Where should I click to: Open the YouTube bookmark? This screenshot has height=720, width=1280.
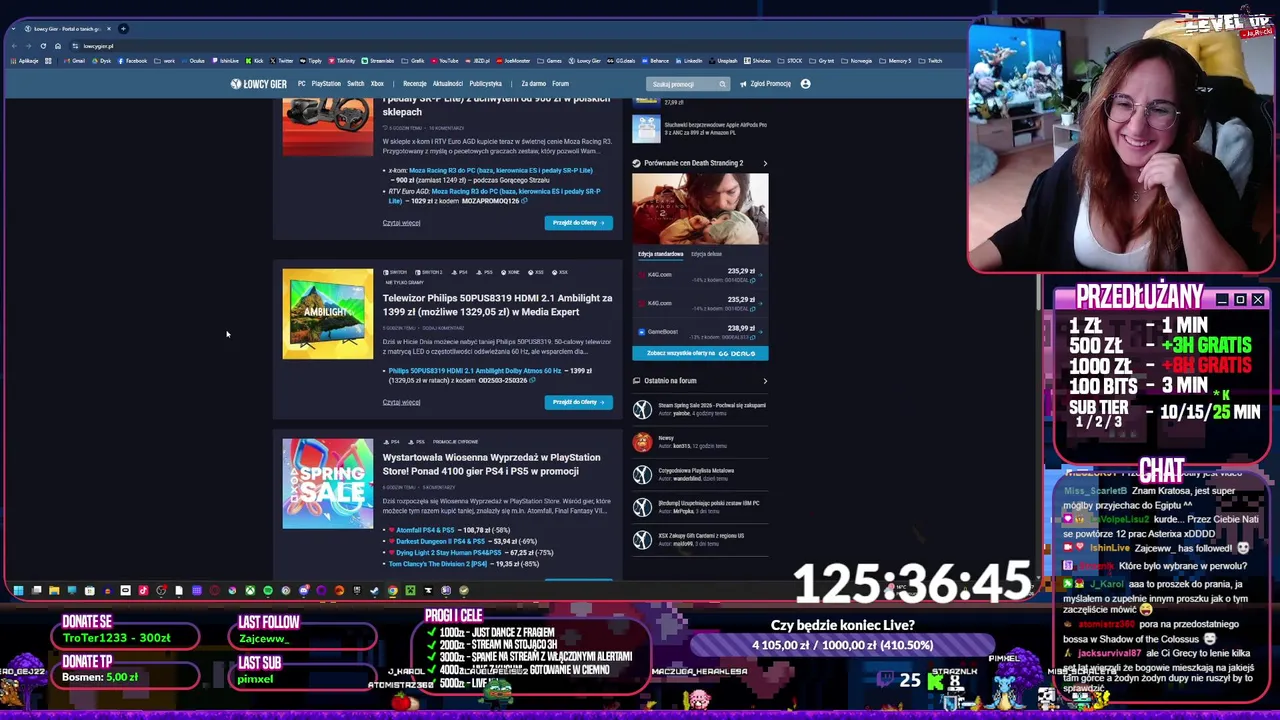[444, 61]
